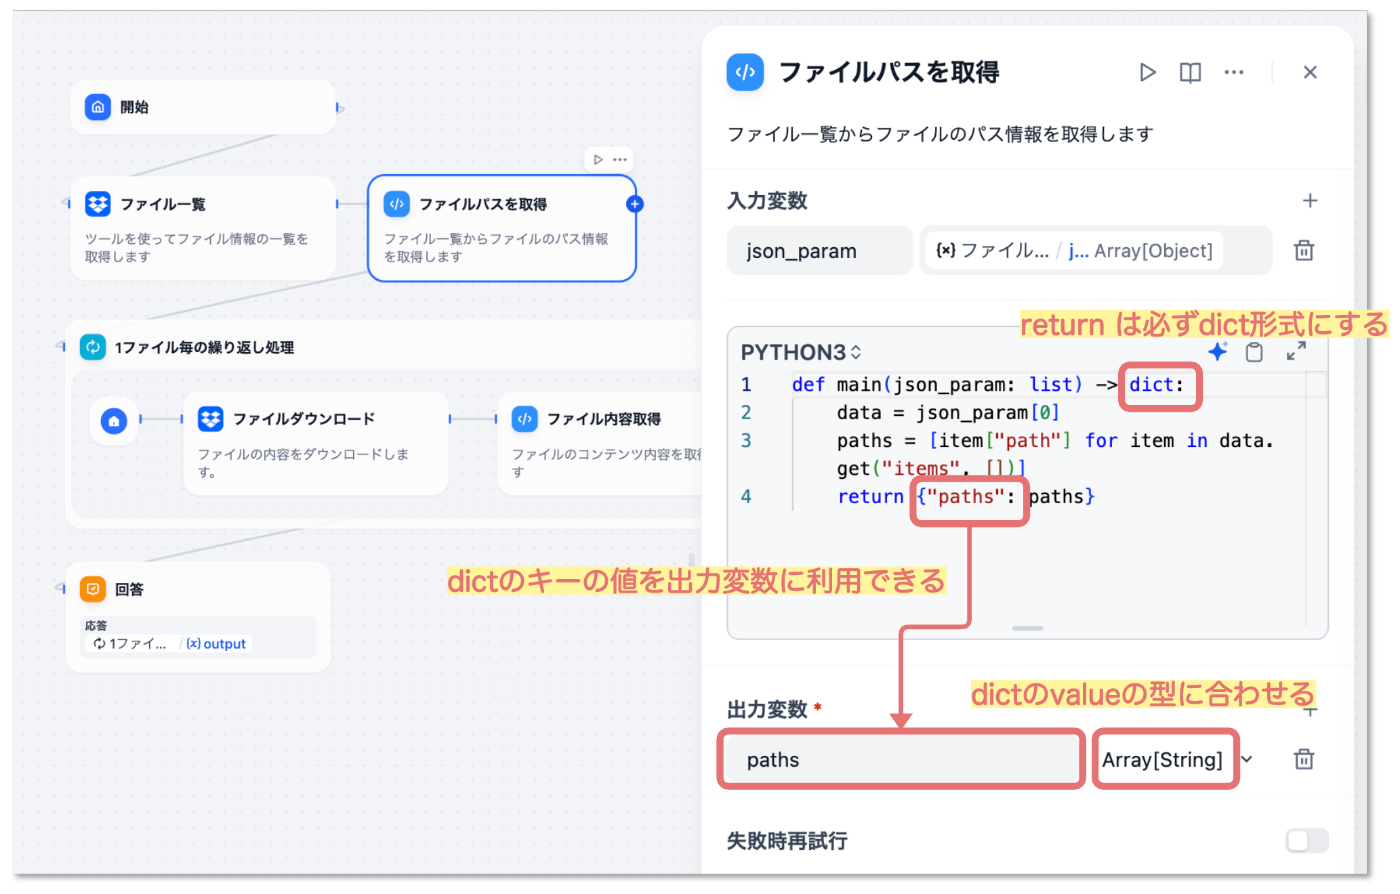Viewport: 1400px width, 894px height.
Task: Click the 開始 node home icon
Action: click(98, 107)
